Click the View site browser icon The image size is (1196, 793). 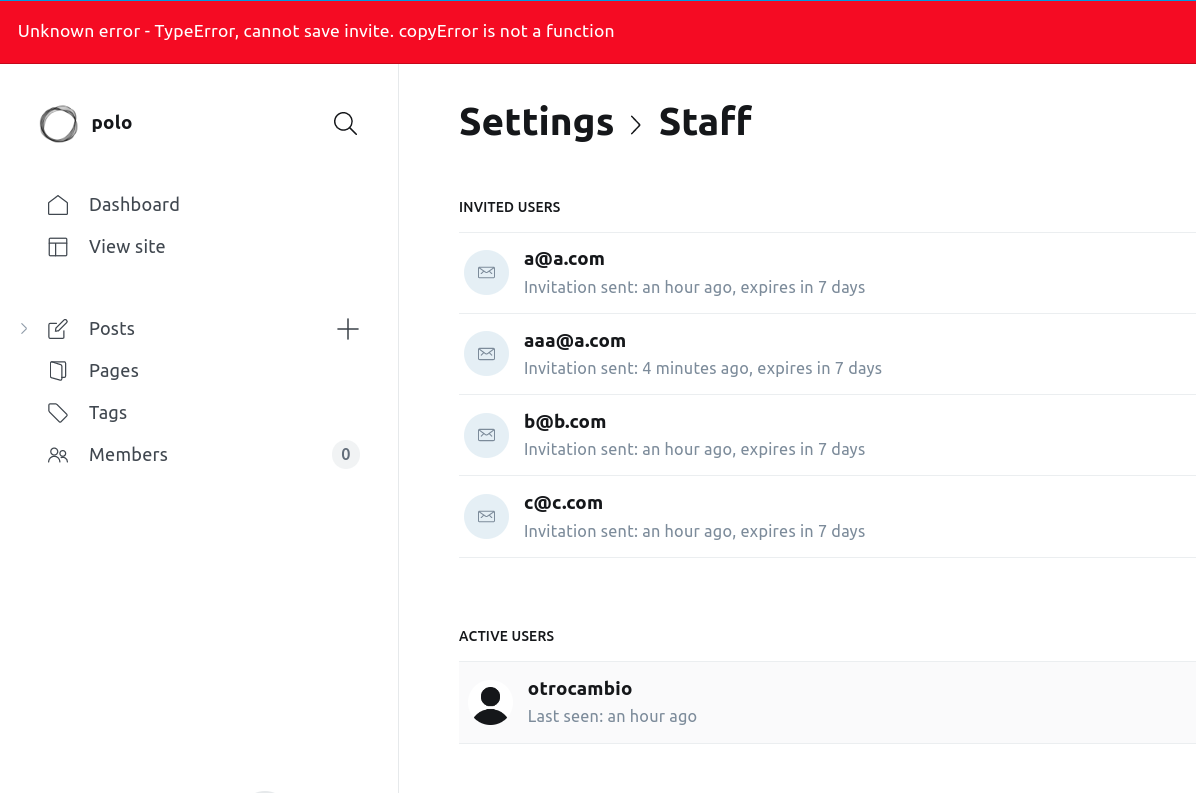tap(58, 246)
